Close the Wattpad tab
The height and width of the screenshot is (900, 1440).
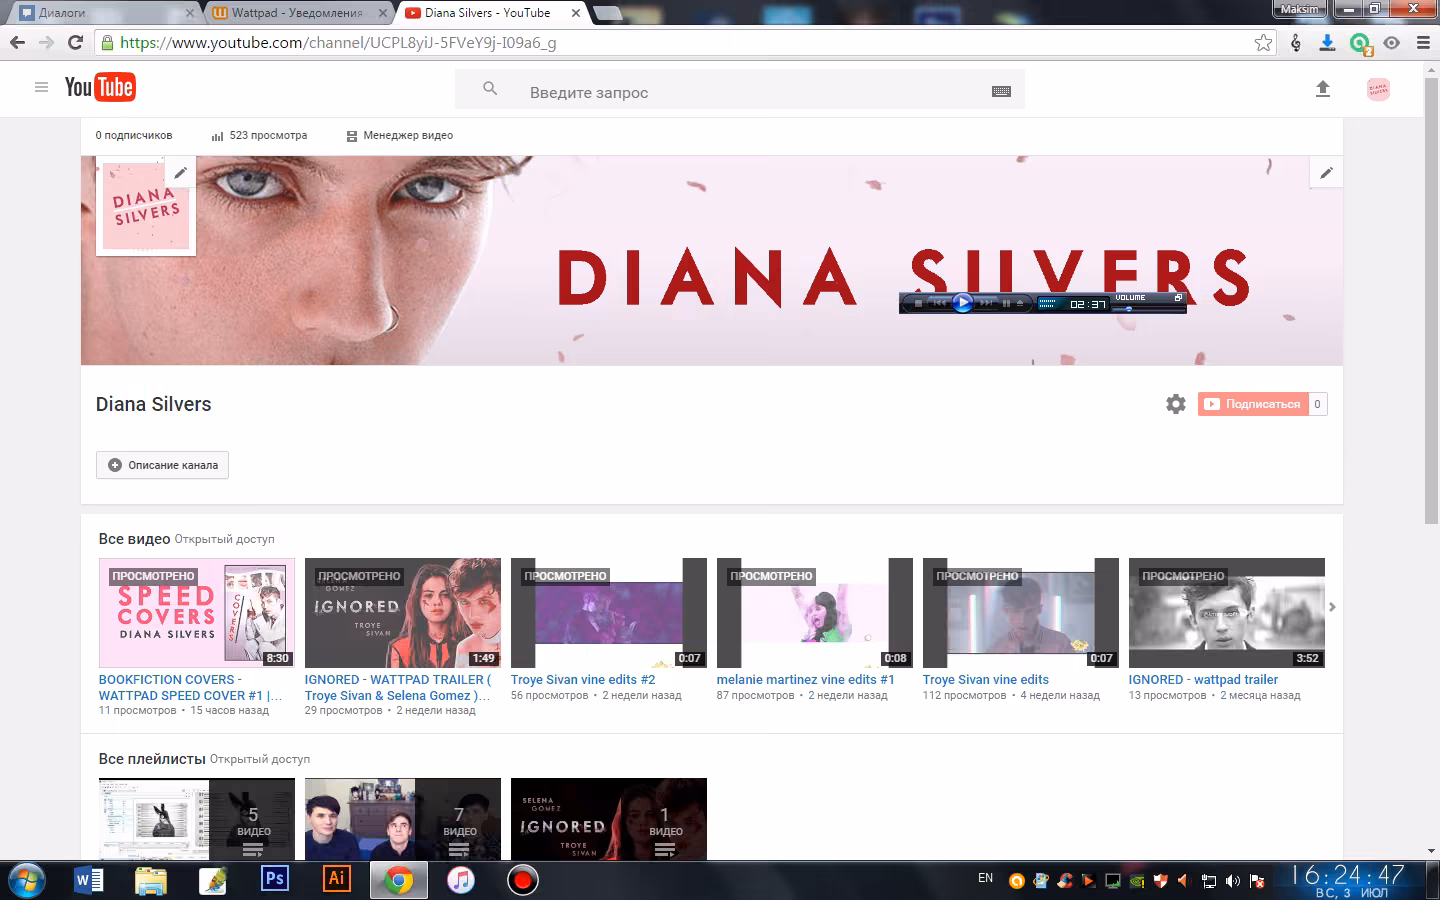(382, 13)
